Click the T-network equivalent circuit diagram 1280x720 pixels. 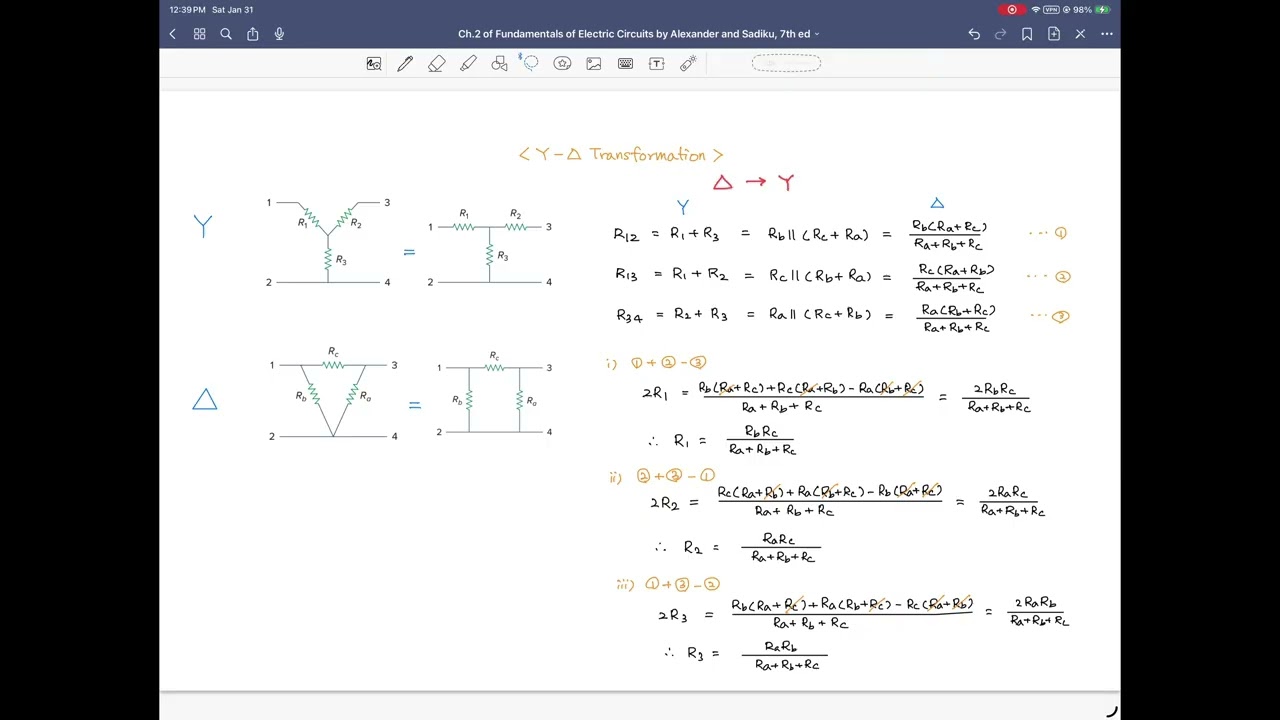coord(490,248)
